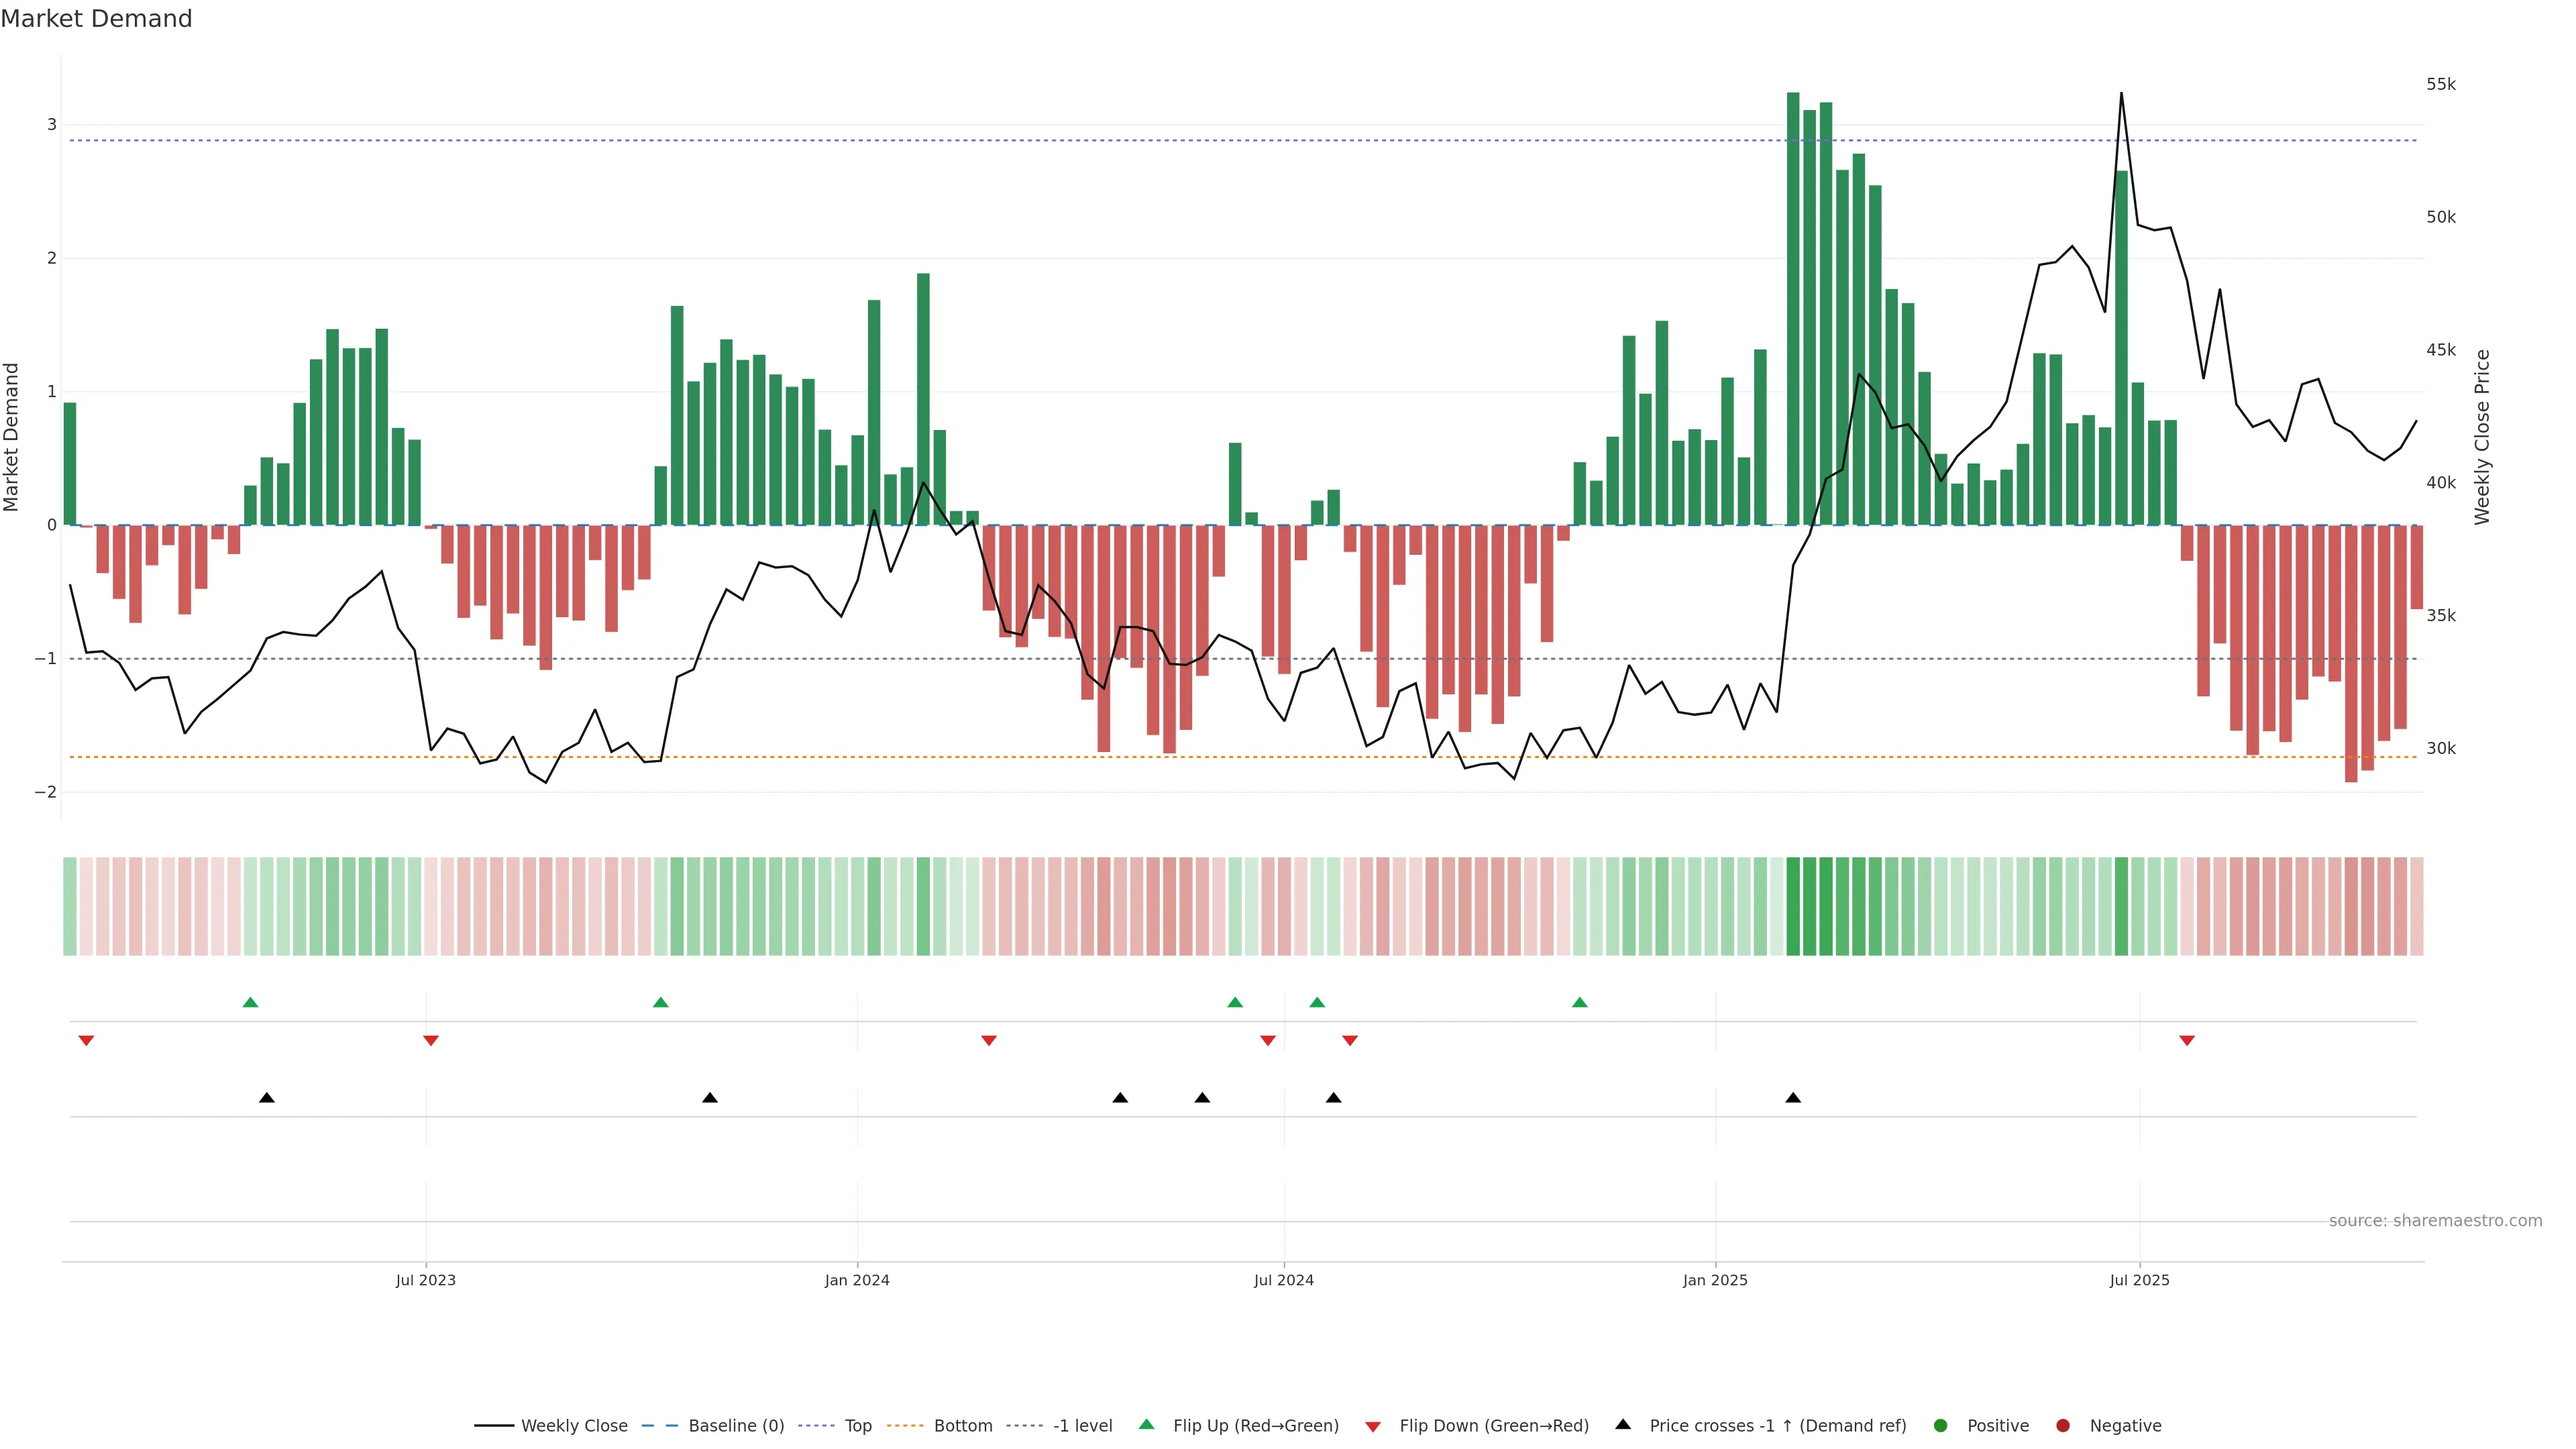2576x1449 pixels.
Task: Click the first green Flip Up marker
Action: (251, 1003)
